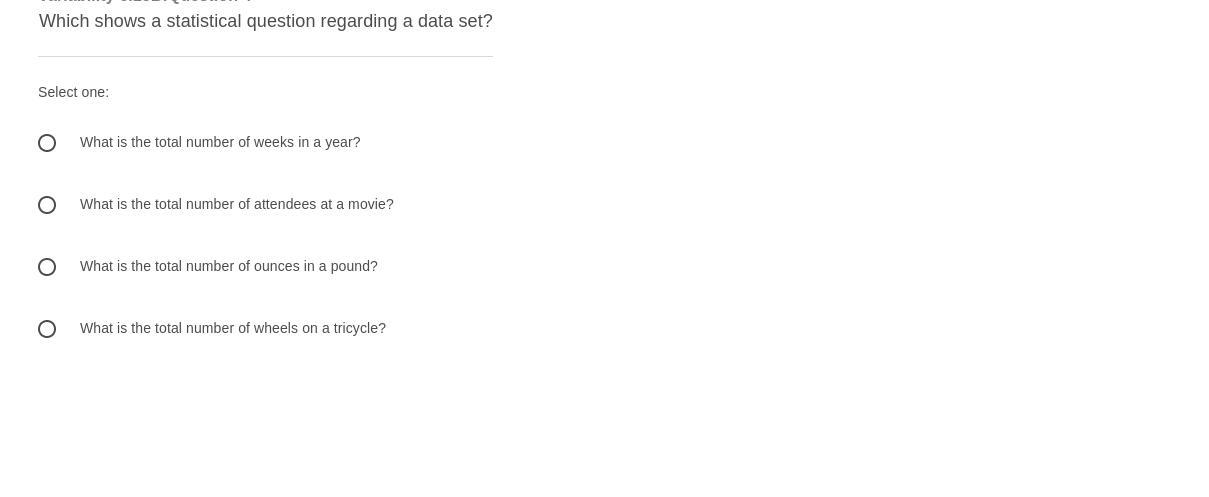Image resolution: width=1209 pixels, height=497 pixels.
Task: Click the answer text about weeks in a year
Action: (x=220, y=143)
